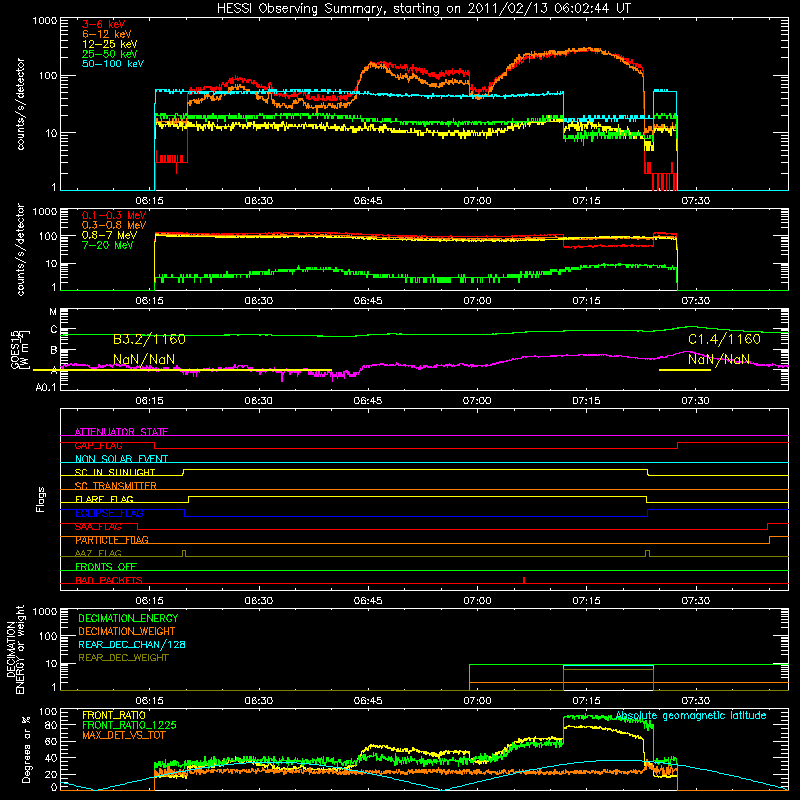Click 06:45 tick under Flags panel

click(368, 601)
